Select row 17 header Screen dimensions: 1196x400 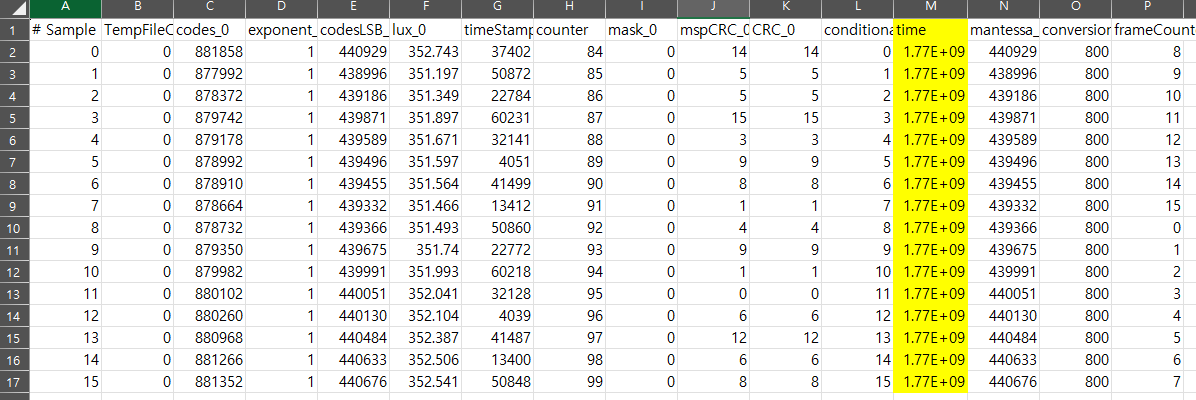[x=14, y=382]
